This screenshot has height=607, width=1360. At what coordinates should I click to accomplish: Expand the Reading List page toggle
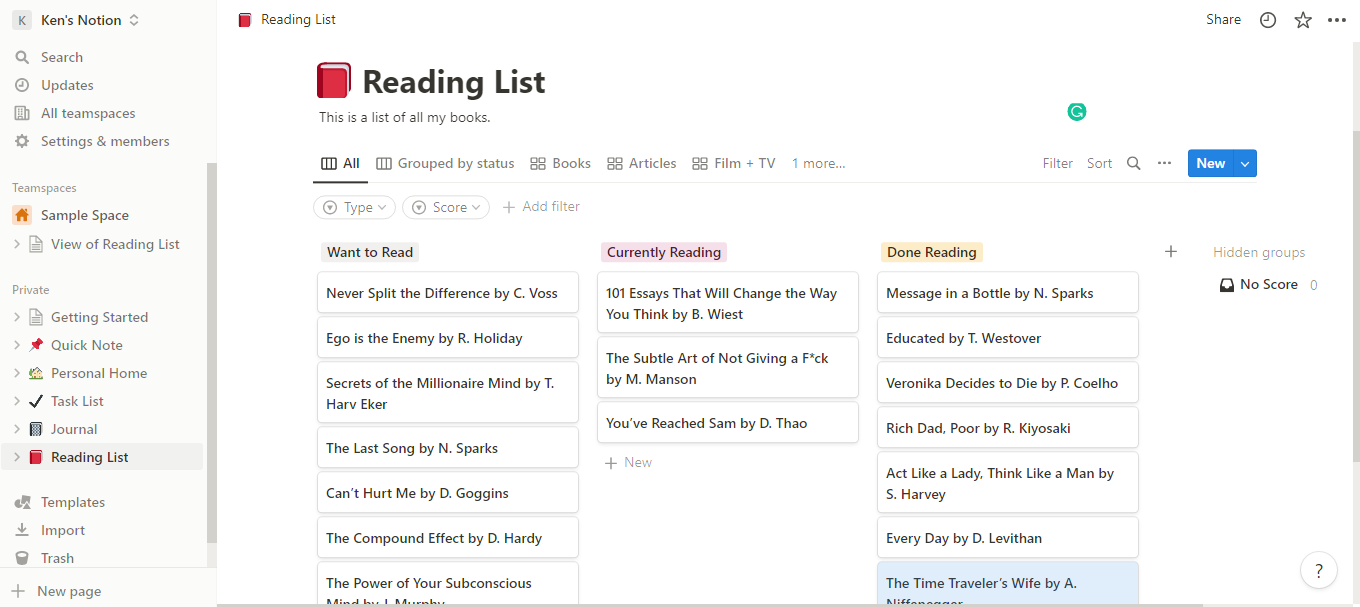coord(17,457)
